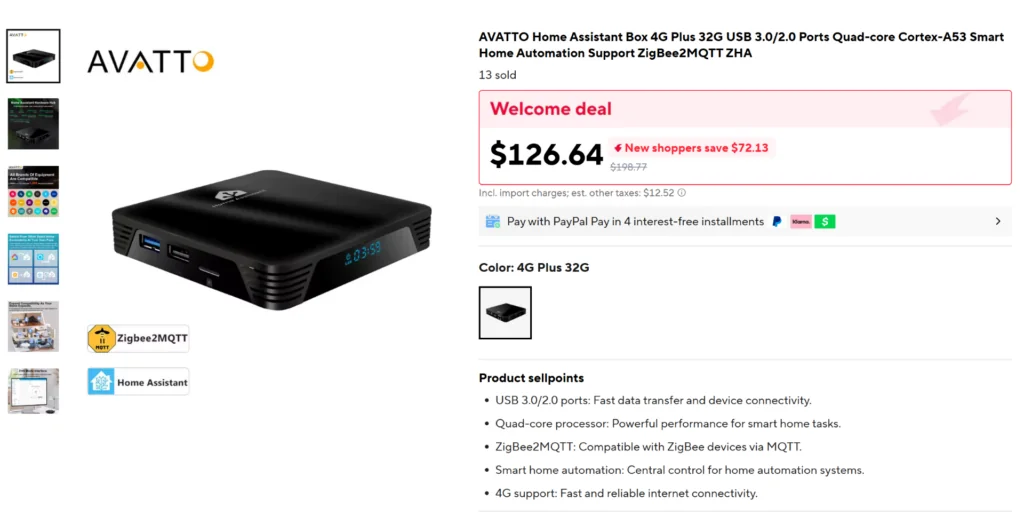The image size is (1024, 532).
Task: Click the main product image
Action: coord(272,240)
